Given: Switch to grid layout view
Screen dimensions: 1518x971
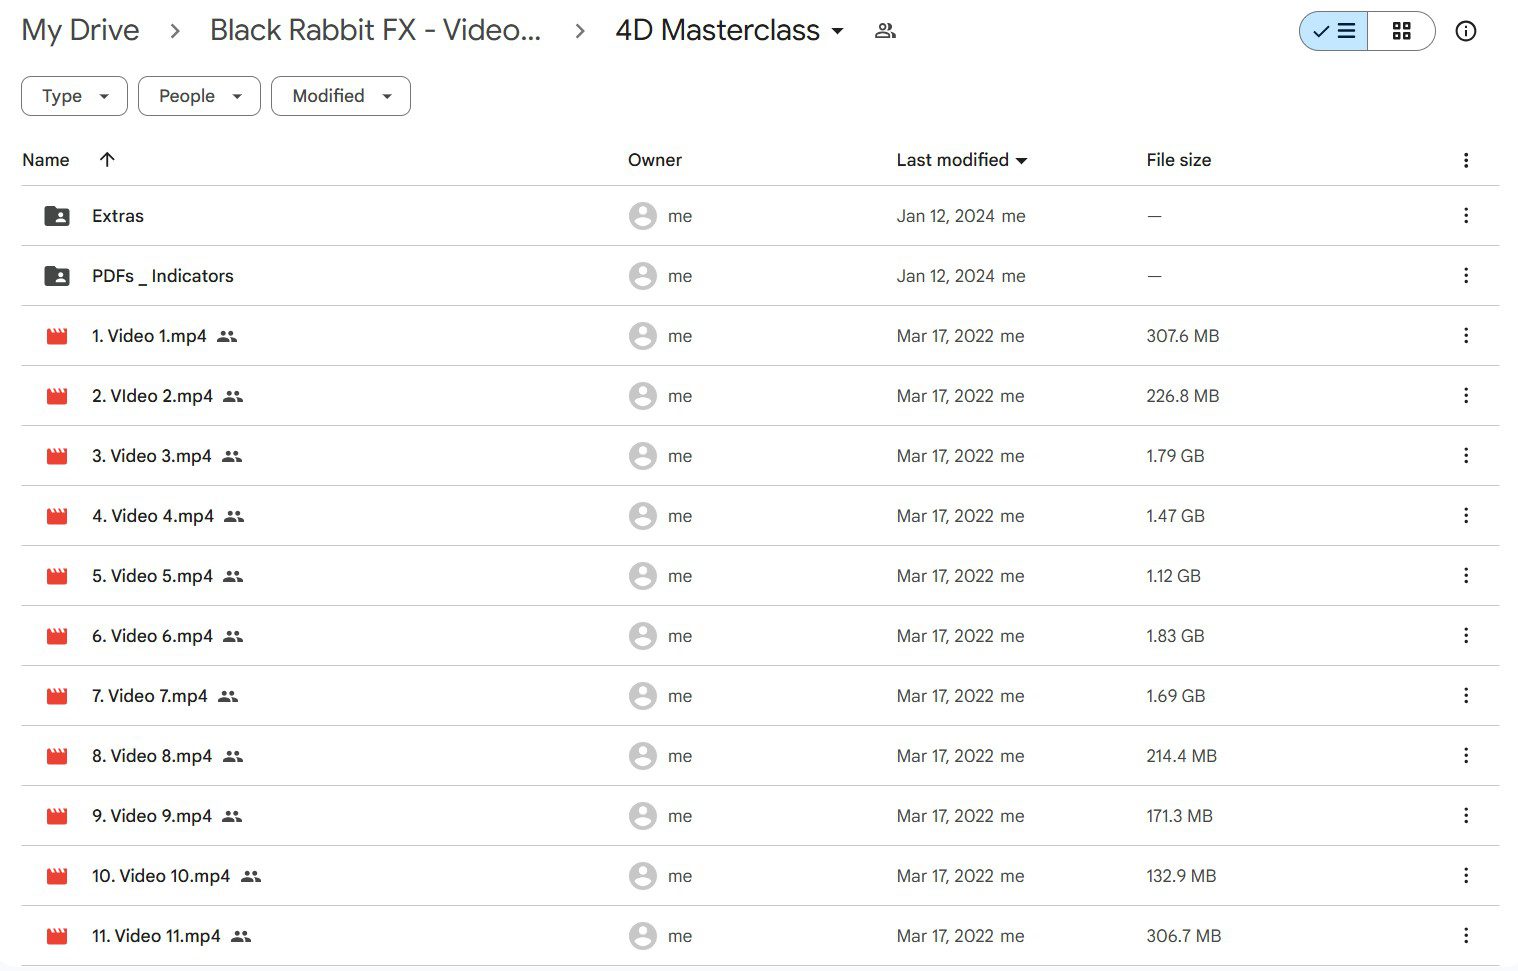Looking at the screenshot, I should pyautogui.click(x=1401, y=31).
